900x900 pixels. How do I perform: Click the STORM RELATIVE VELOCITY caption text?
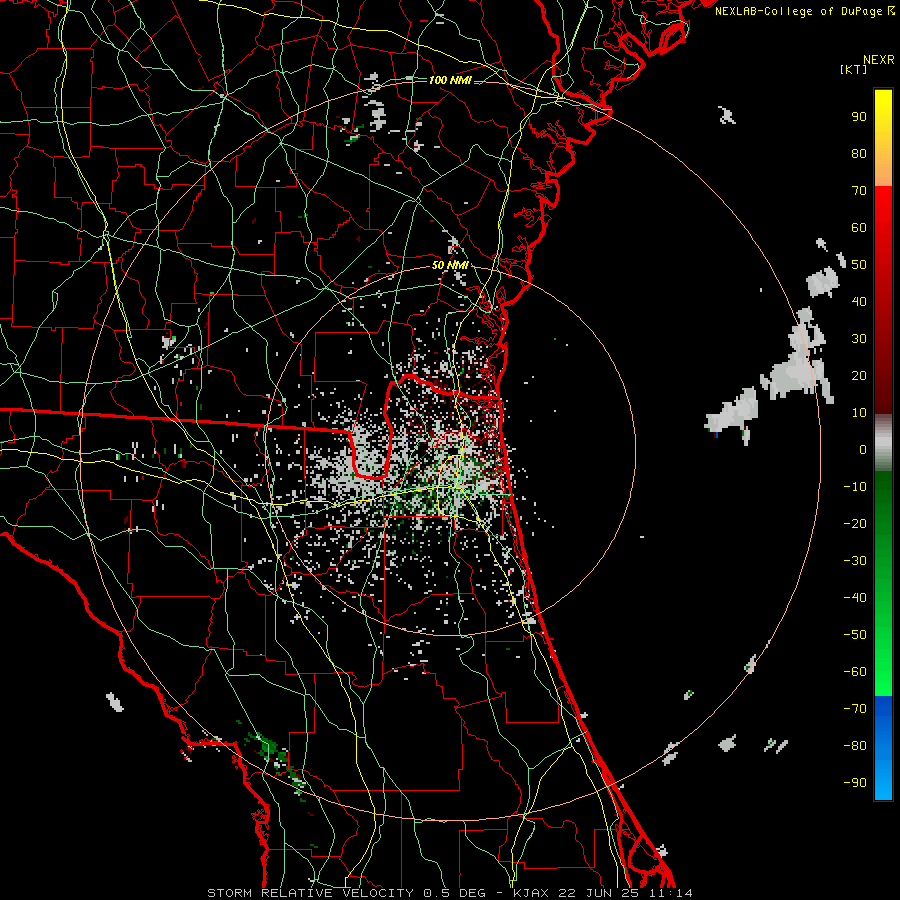[310, 893]
